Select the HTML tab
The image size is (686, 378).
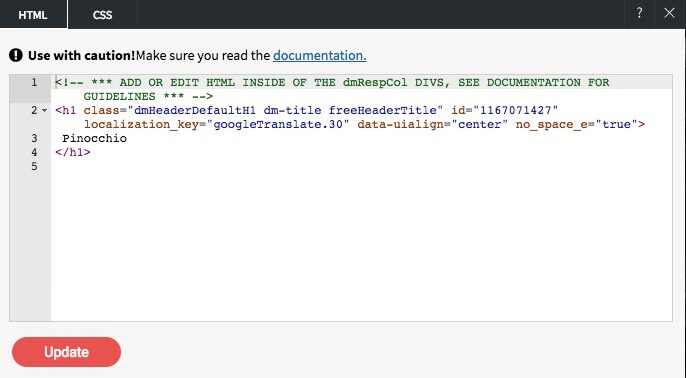pyautogui.click(x=33, y=15)
